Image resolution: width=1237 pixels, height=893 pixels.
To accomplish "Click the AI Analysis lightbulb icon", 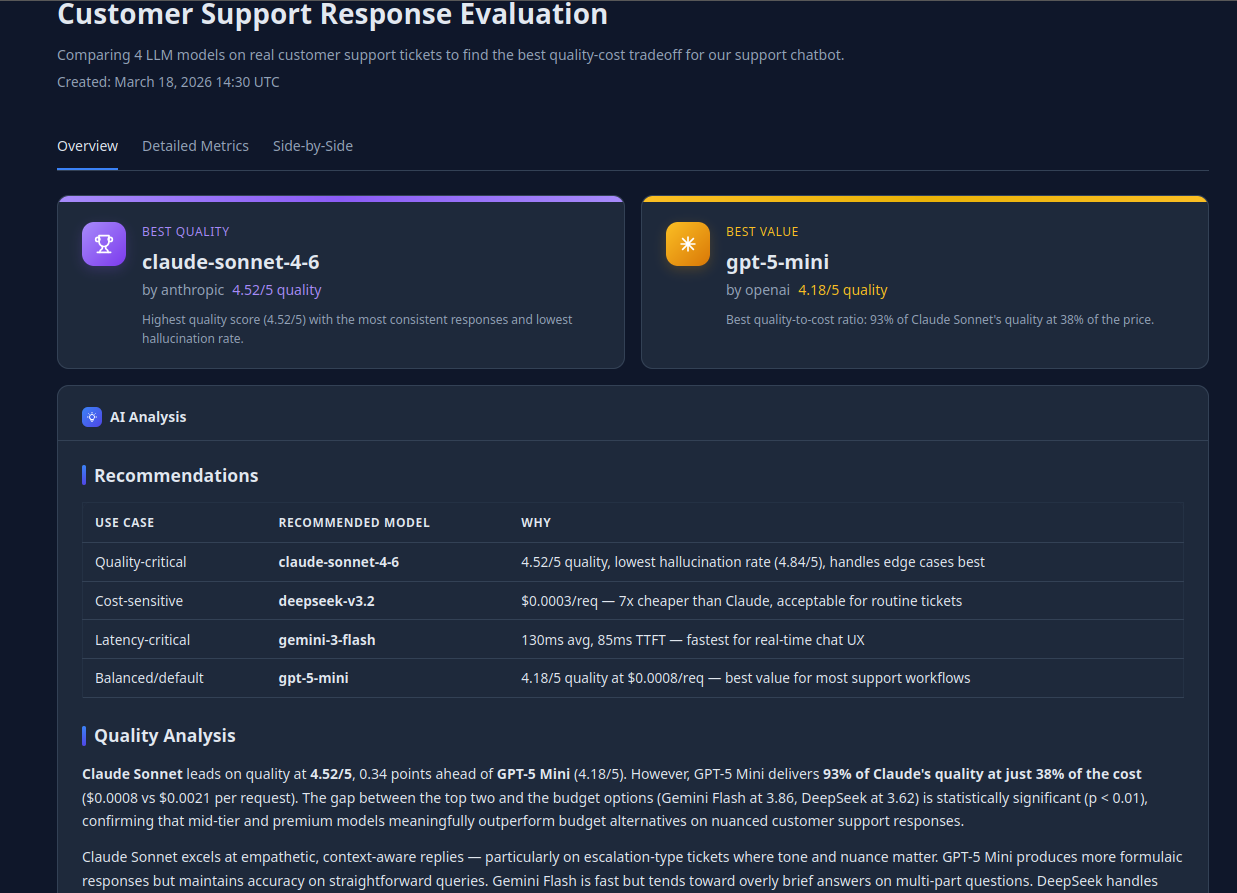I will [x=92, y=417].
